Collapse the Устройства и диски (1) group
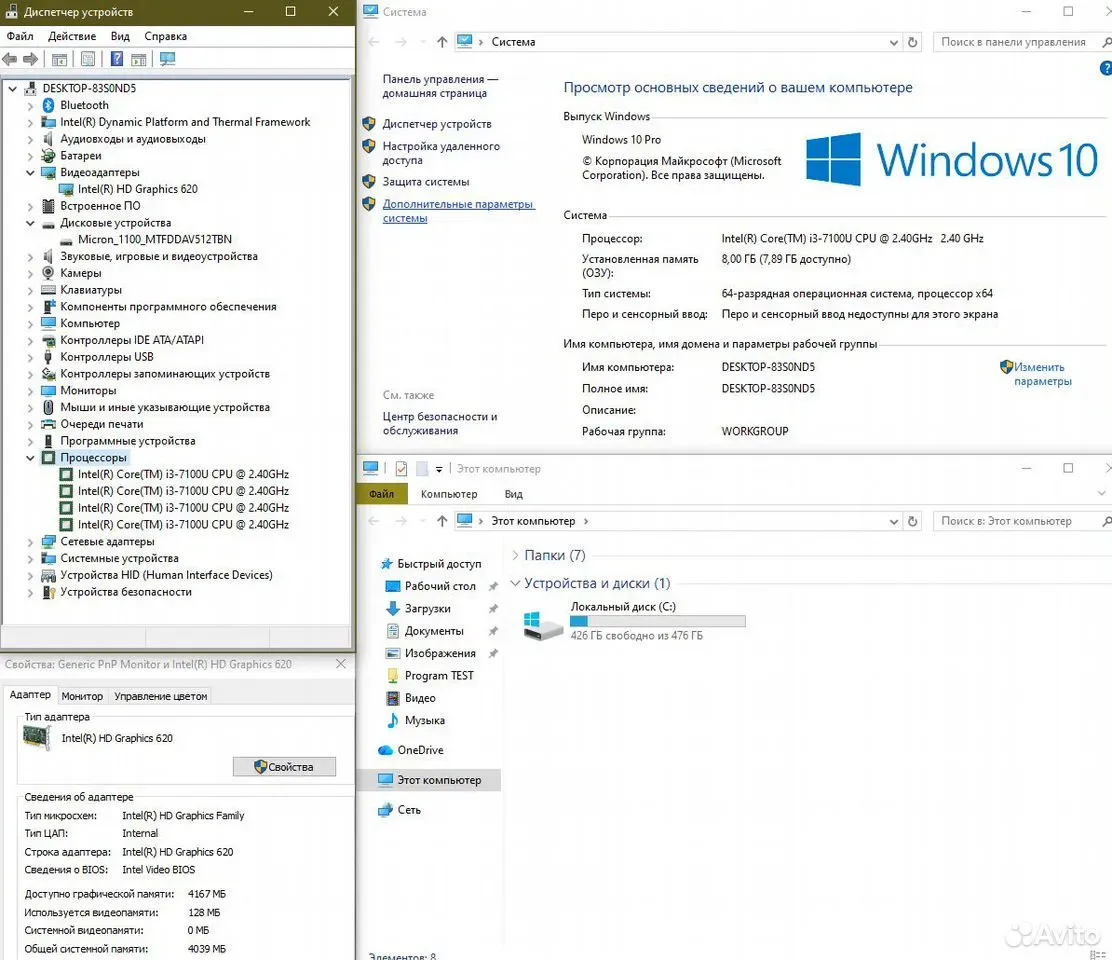This screenshot has width=1112, height=960. tap(516, 584)
